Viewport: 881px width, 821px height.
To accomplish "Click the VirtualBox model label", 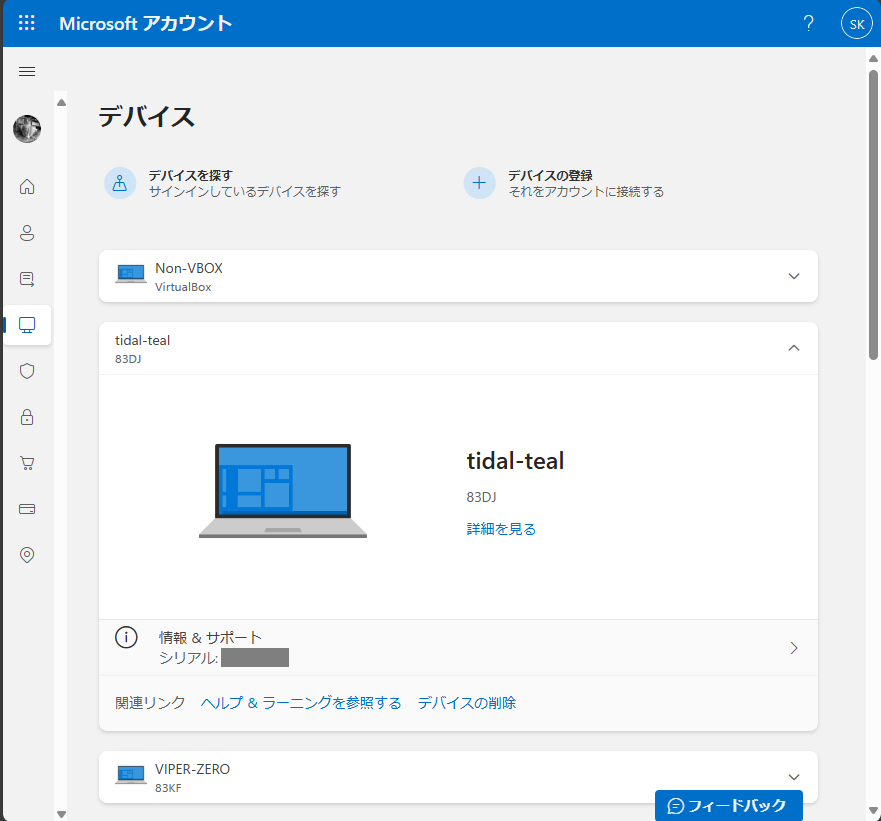I will [183, 287].
